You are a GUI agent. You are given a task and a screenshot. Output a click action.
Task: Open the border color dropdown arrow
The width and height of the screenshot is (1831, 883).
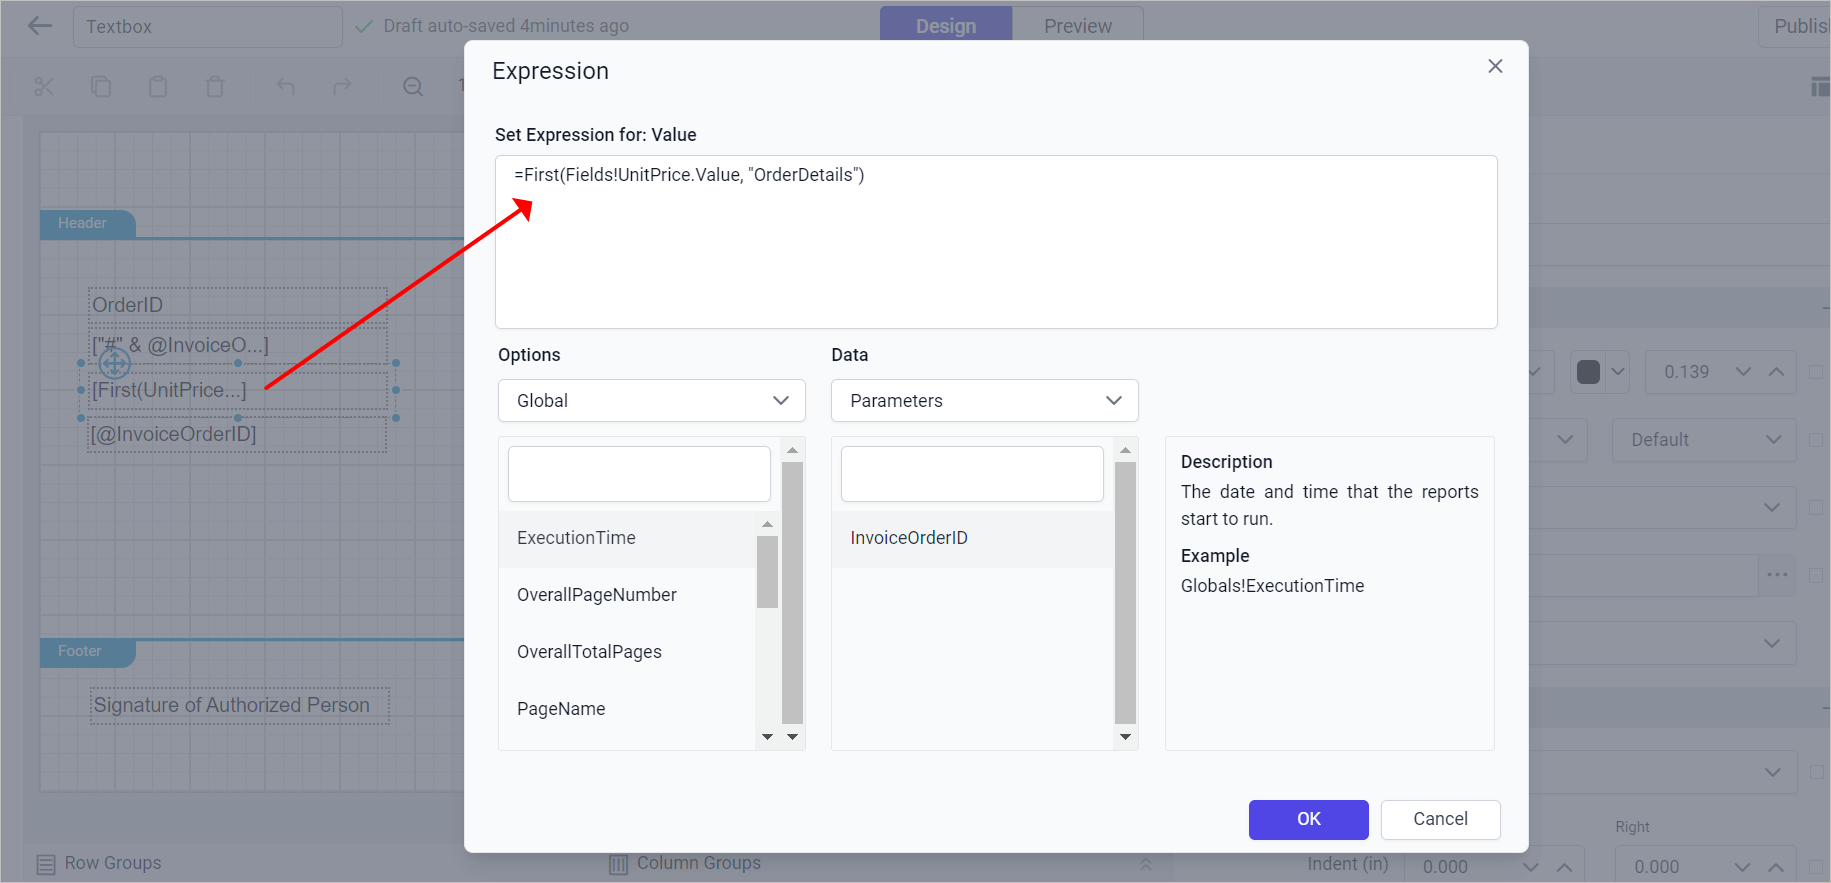(1618, 372)
